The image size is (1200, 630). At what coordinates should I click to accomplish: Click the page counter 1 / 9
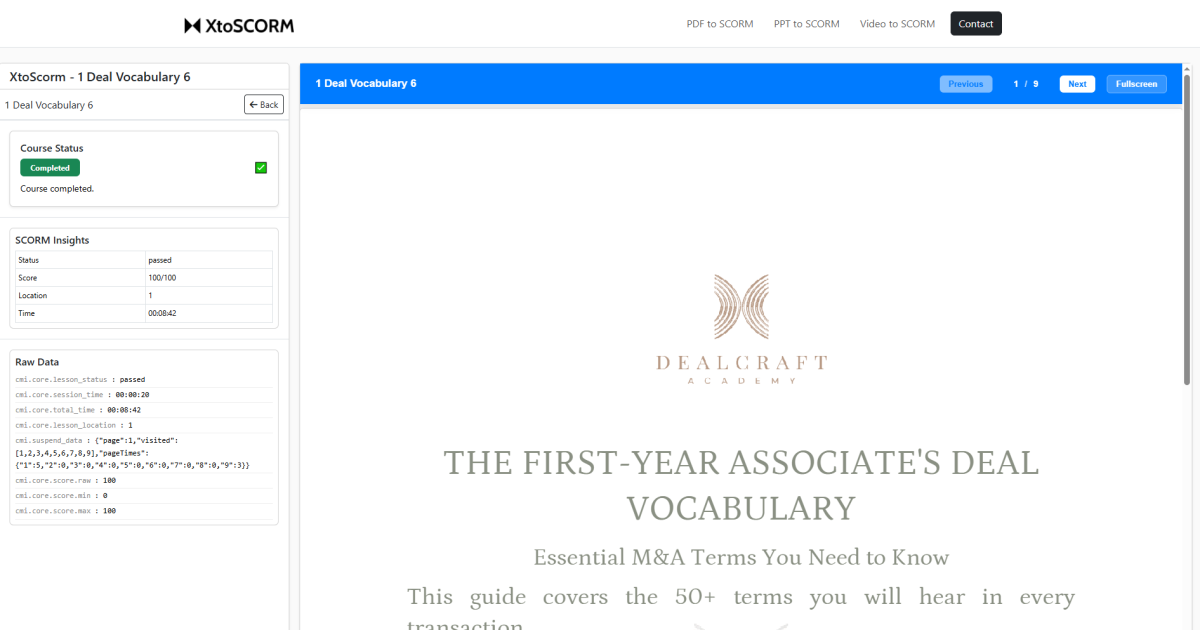click(1026, 84)
